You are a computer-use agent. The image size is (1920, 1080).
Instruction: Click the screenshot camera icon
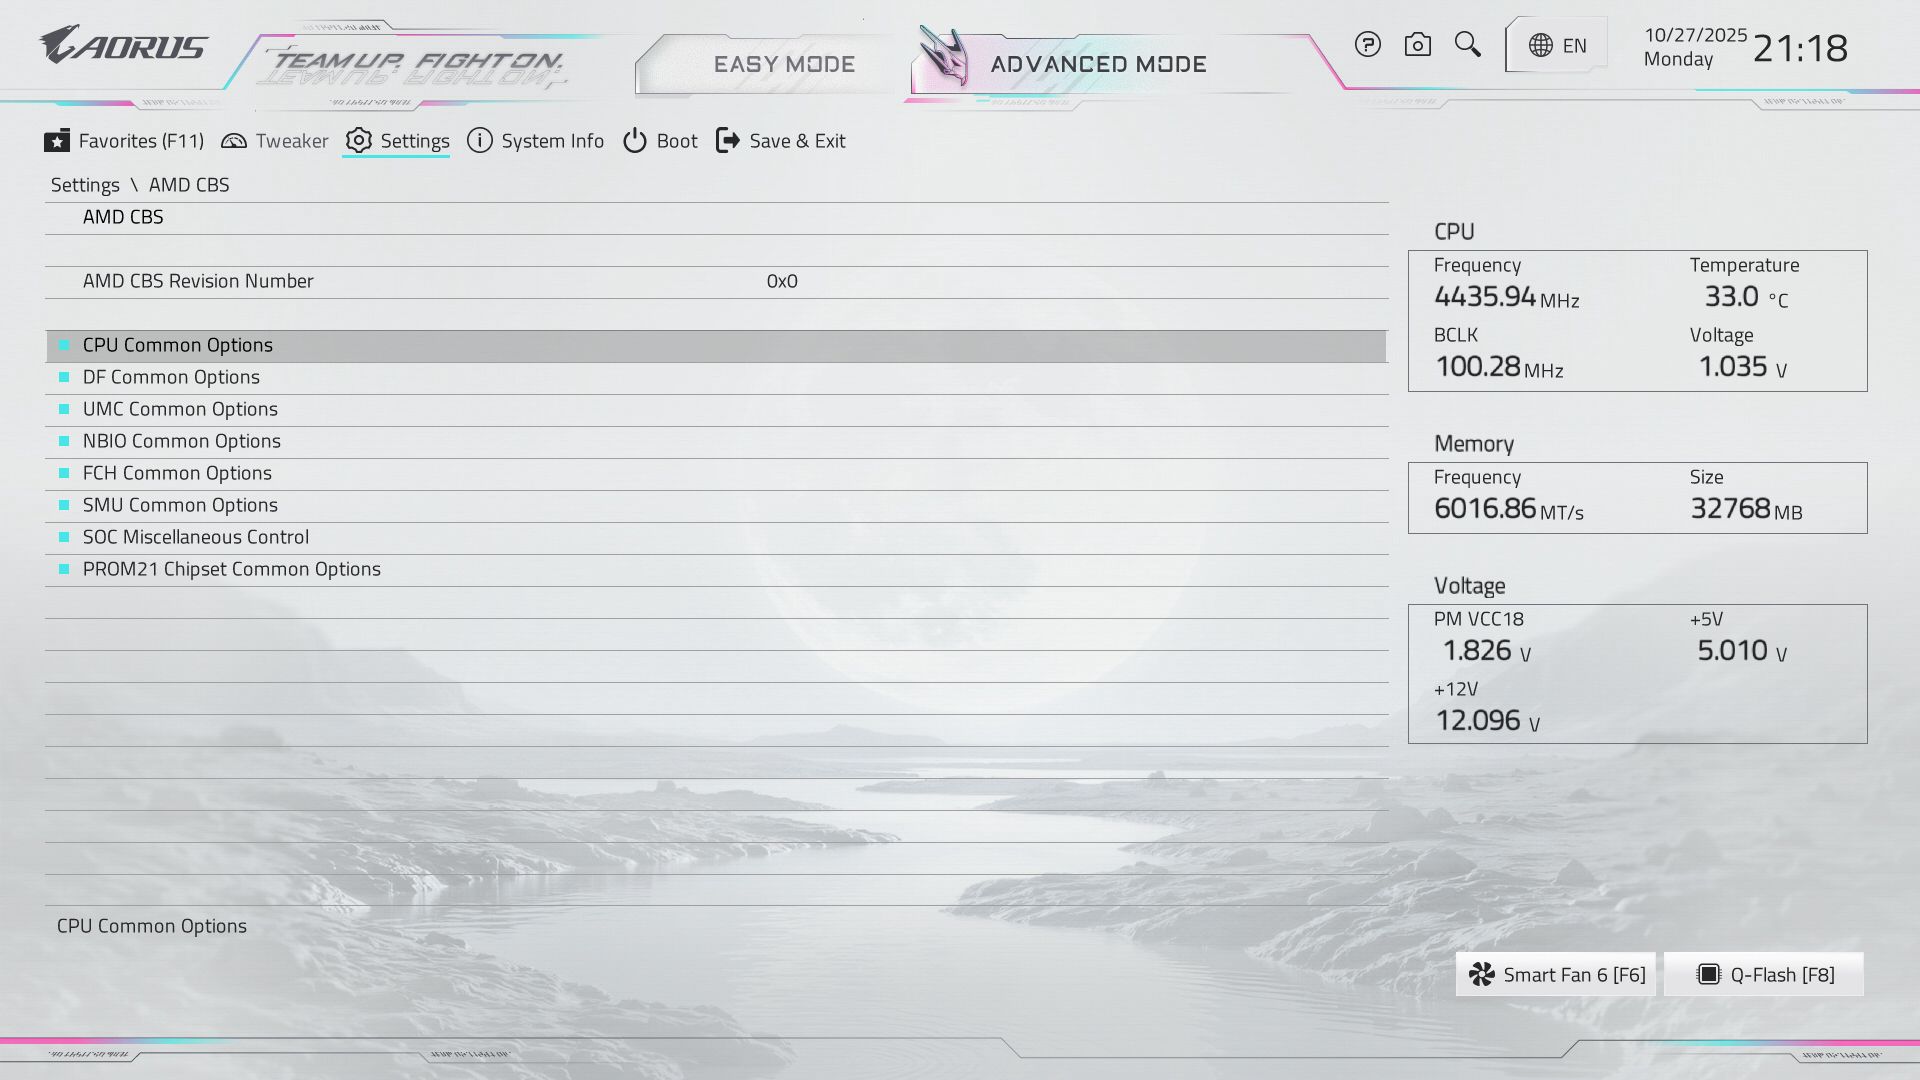[1417, 45]
